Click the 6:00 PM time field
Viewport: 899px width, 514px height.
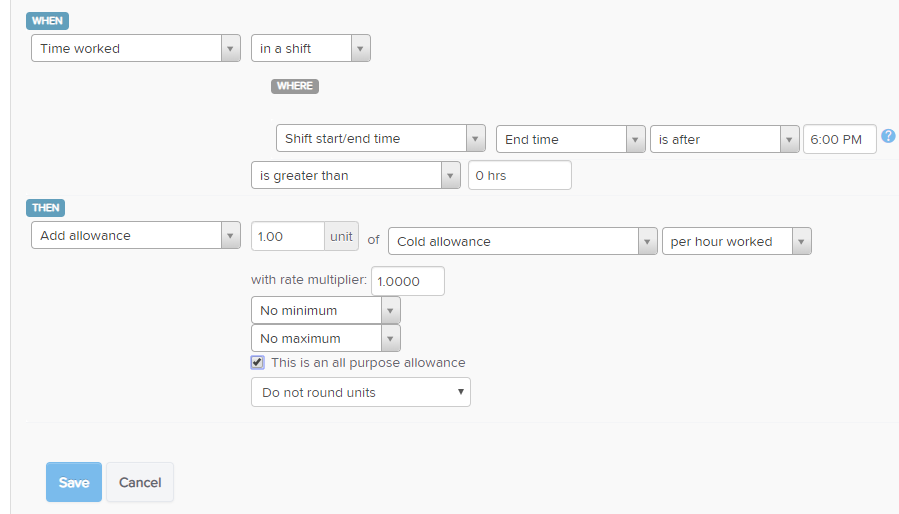pyautogui.click(x=839, y=139)
